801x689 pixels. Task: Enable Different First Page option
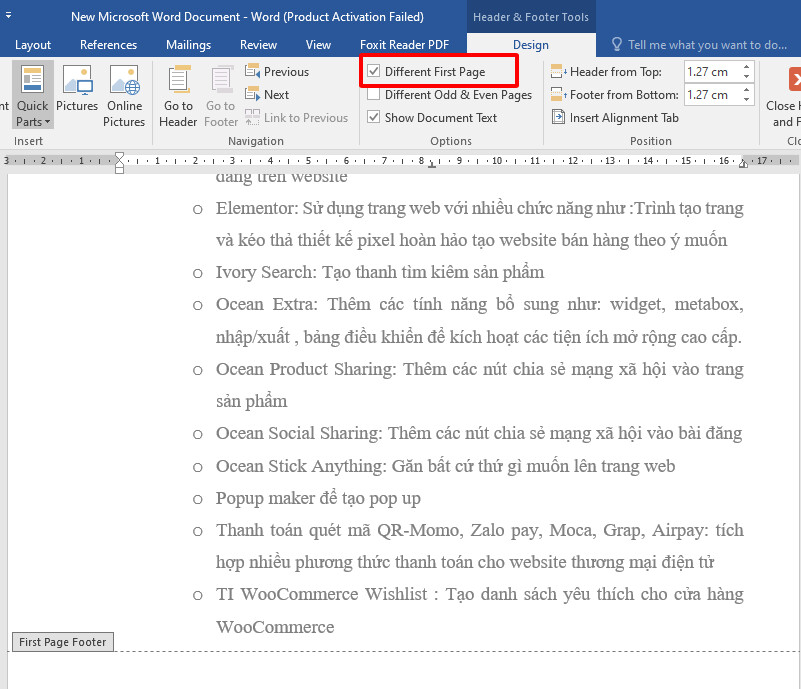375,71
